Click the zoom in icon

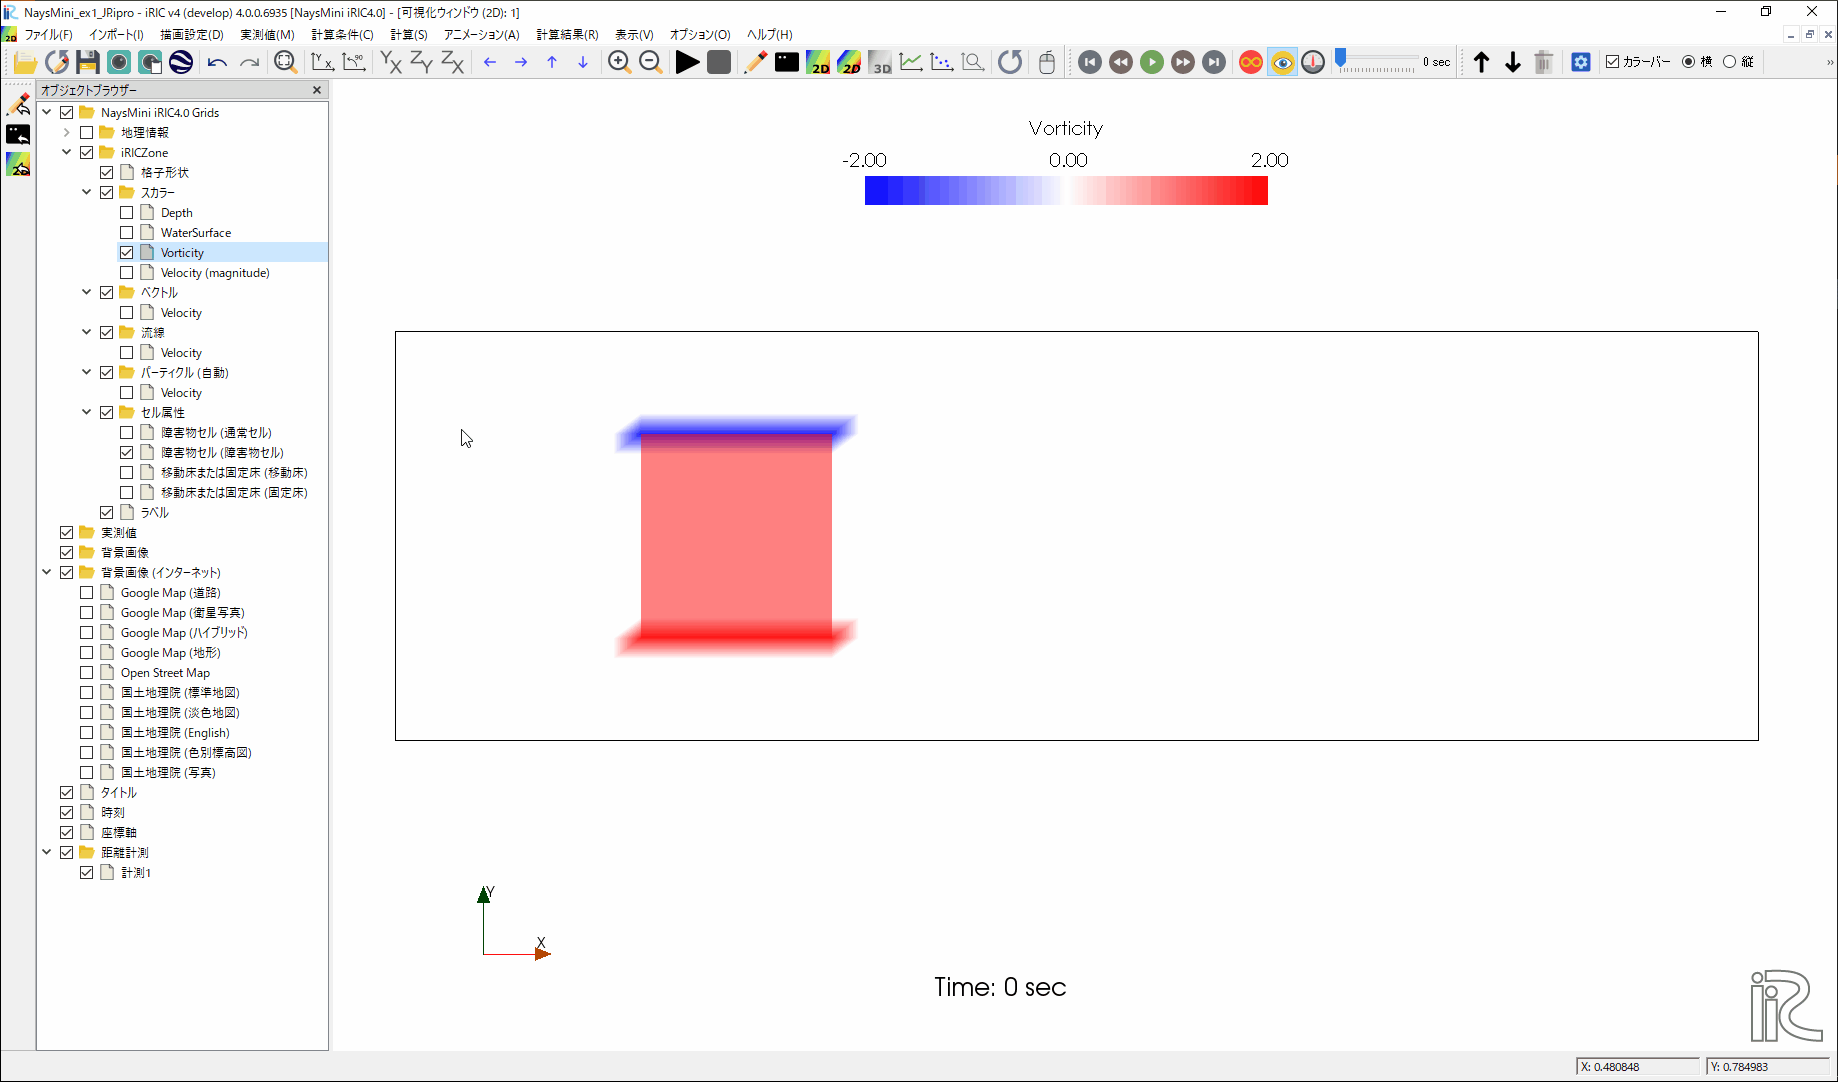click(619, 62)
